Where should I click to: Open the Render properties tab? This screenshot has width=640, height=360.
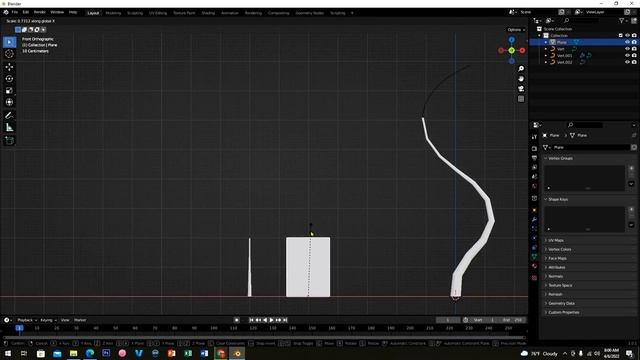(534, 149)
